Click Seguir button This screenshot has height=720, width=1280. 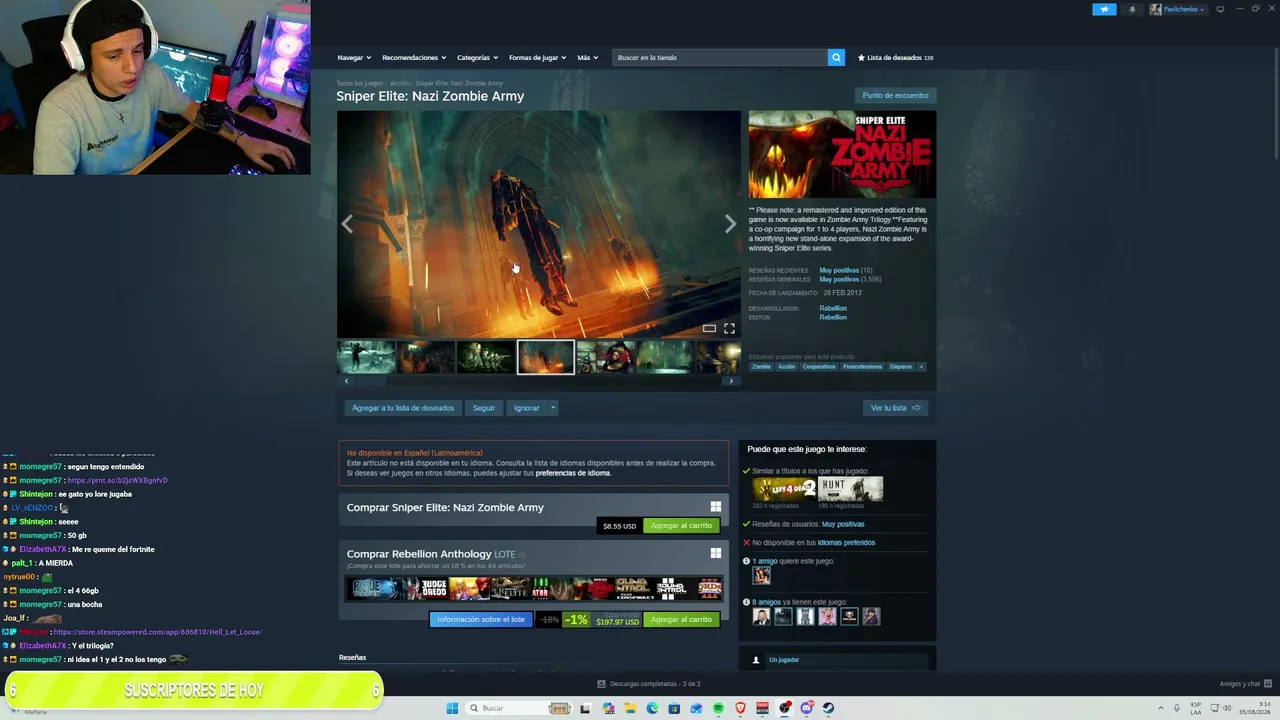484,408
